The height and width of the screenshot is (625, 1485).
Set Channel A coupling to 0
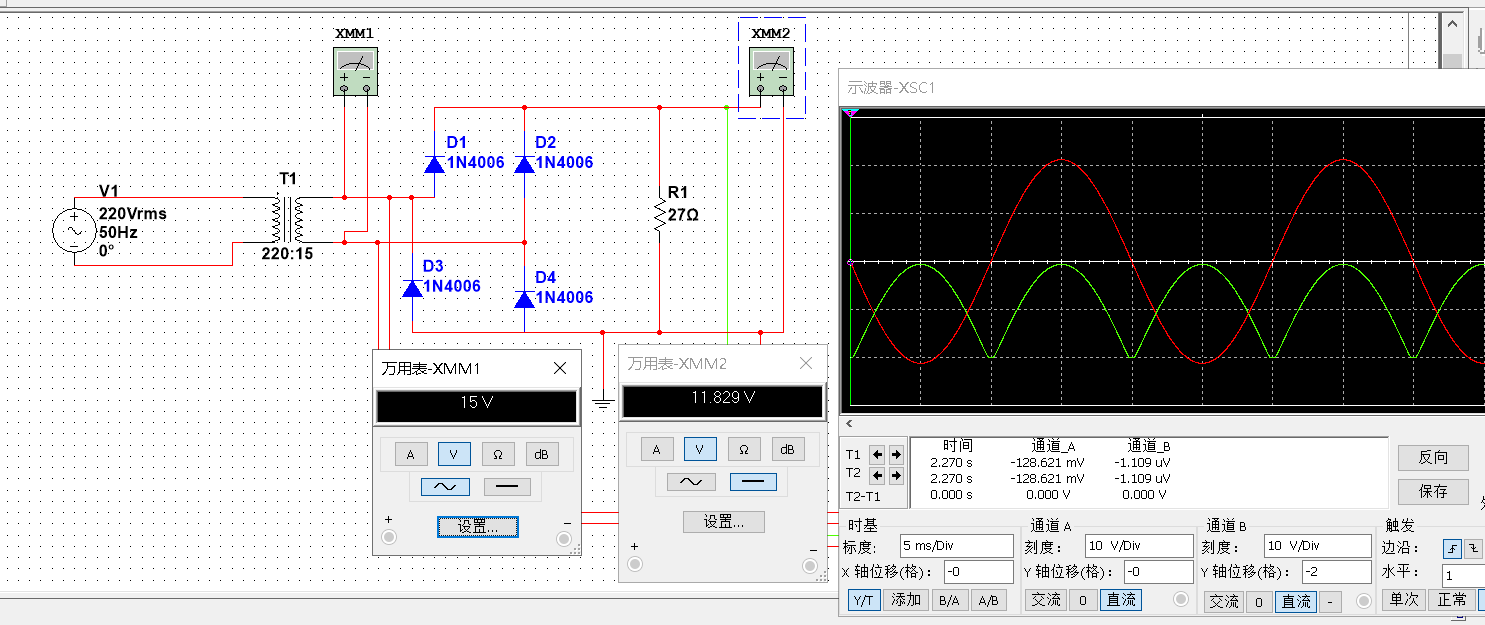coord(1082,600)
